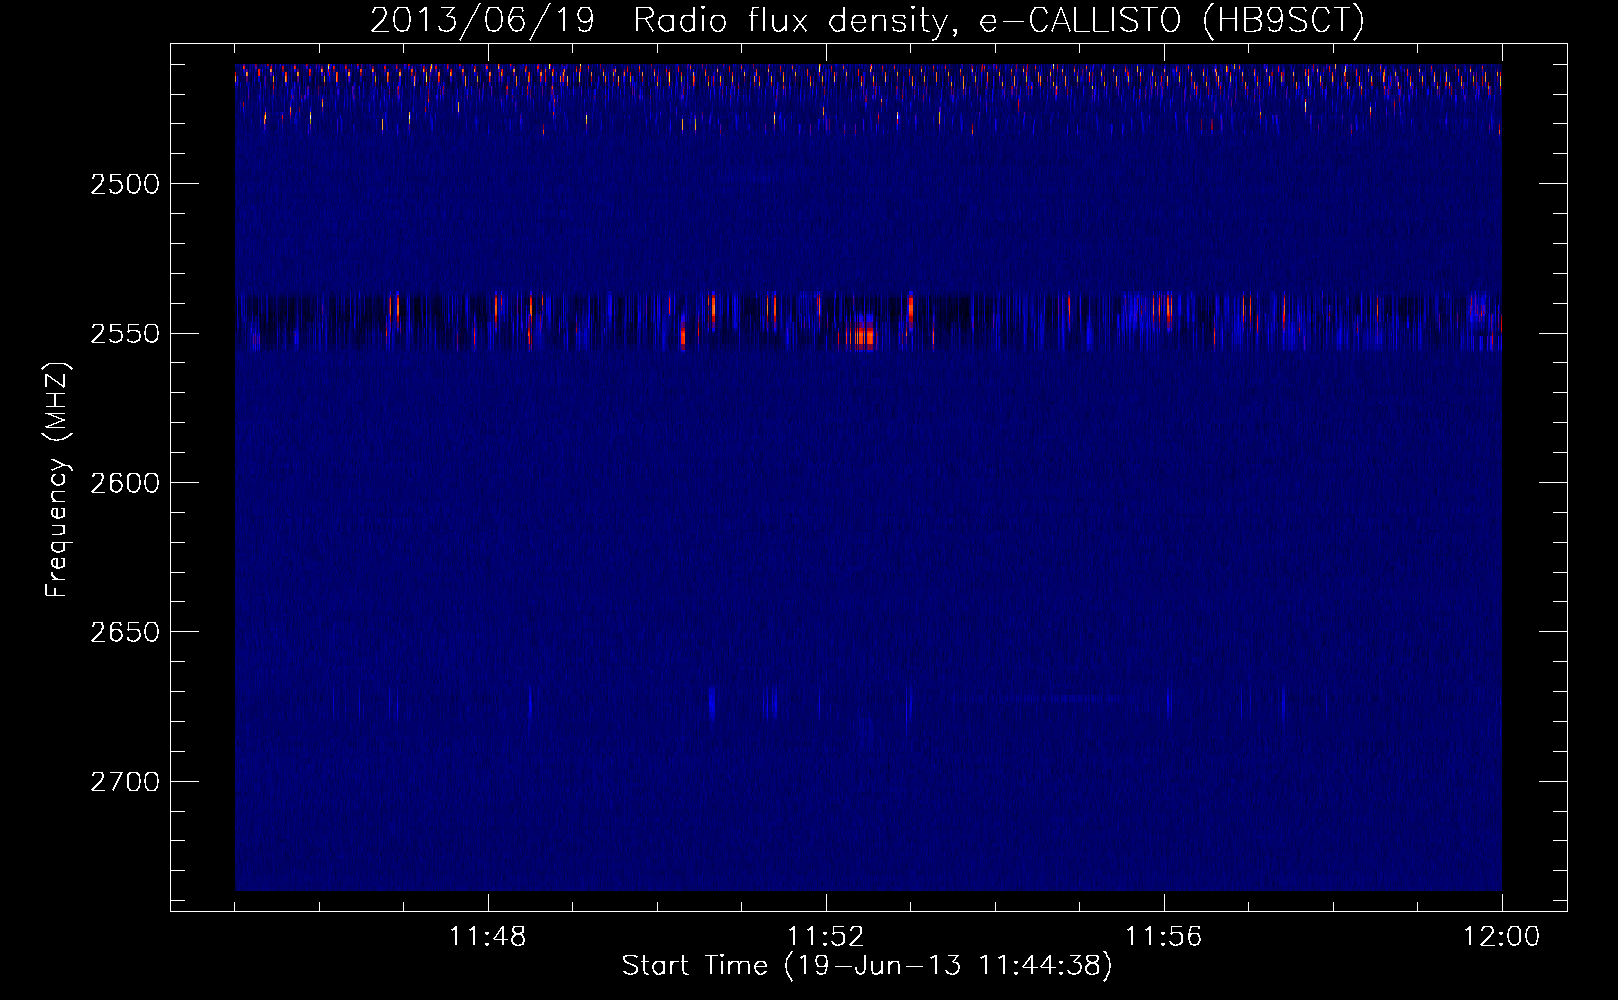
Task: Click the 12:00 time tick label
Action: pyautogui.click(x=1502, y=937)
